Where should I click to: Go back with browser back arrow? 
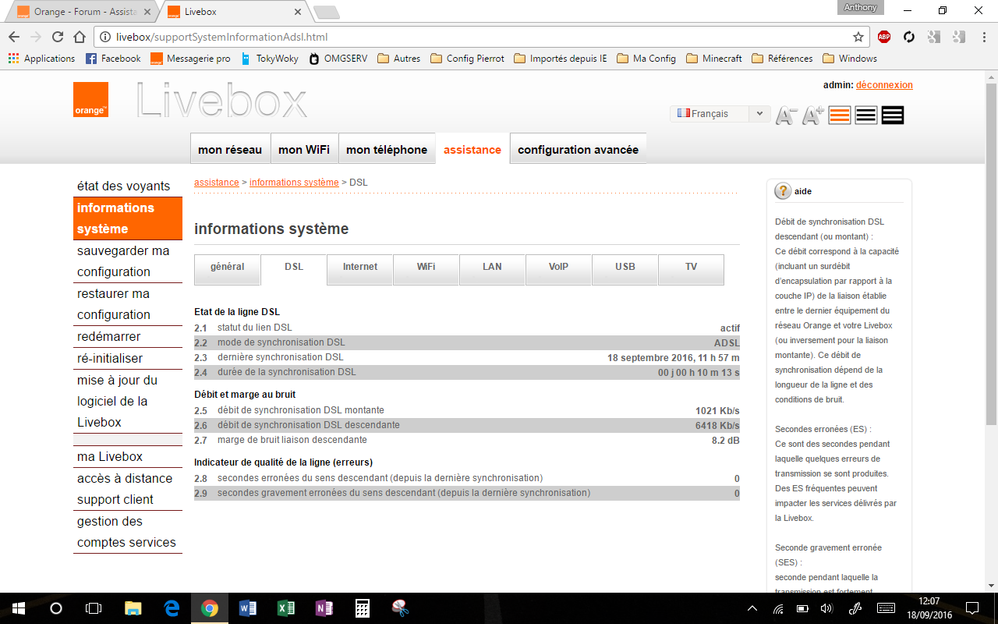14,37
